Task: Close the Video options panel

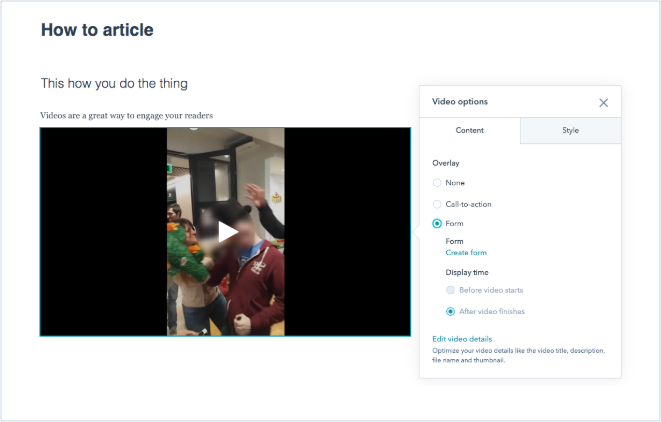Action: (603, 103)
